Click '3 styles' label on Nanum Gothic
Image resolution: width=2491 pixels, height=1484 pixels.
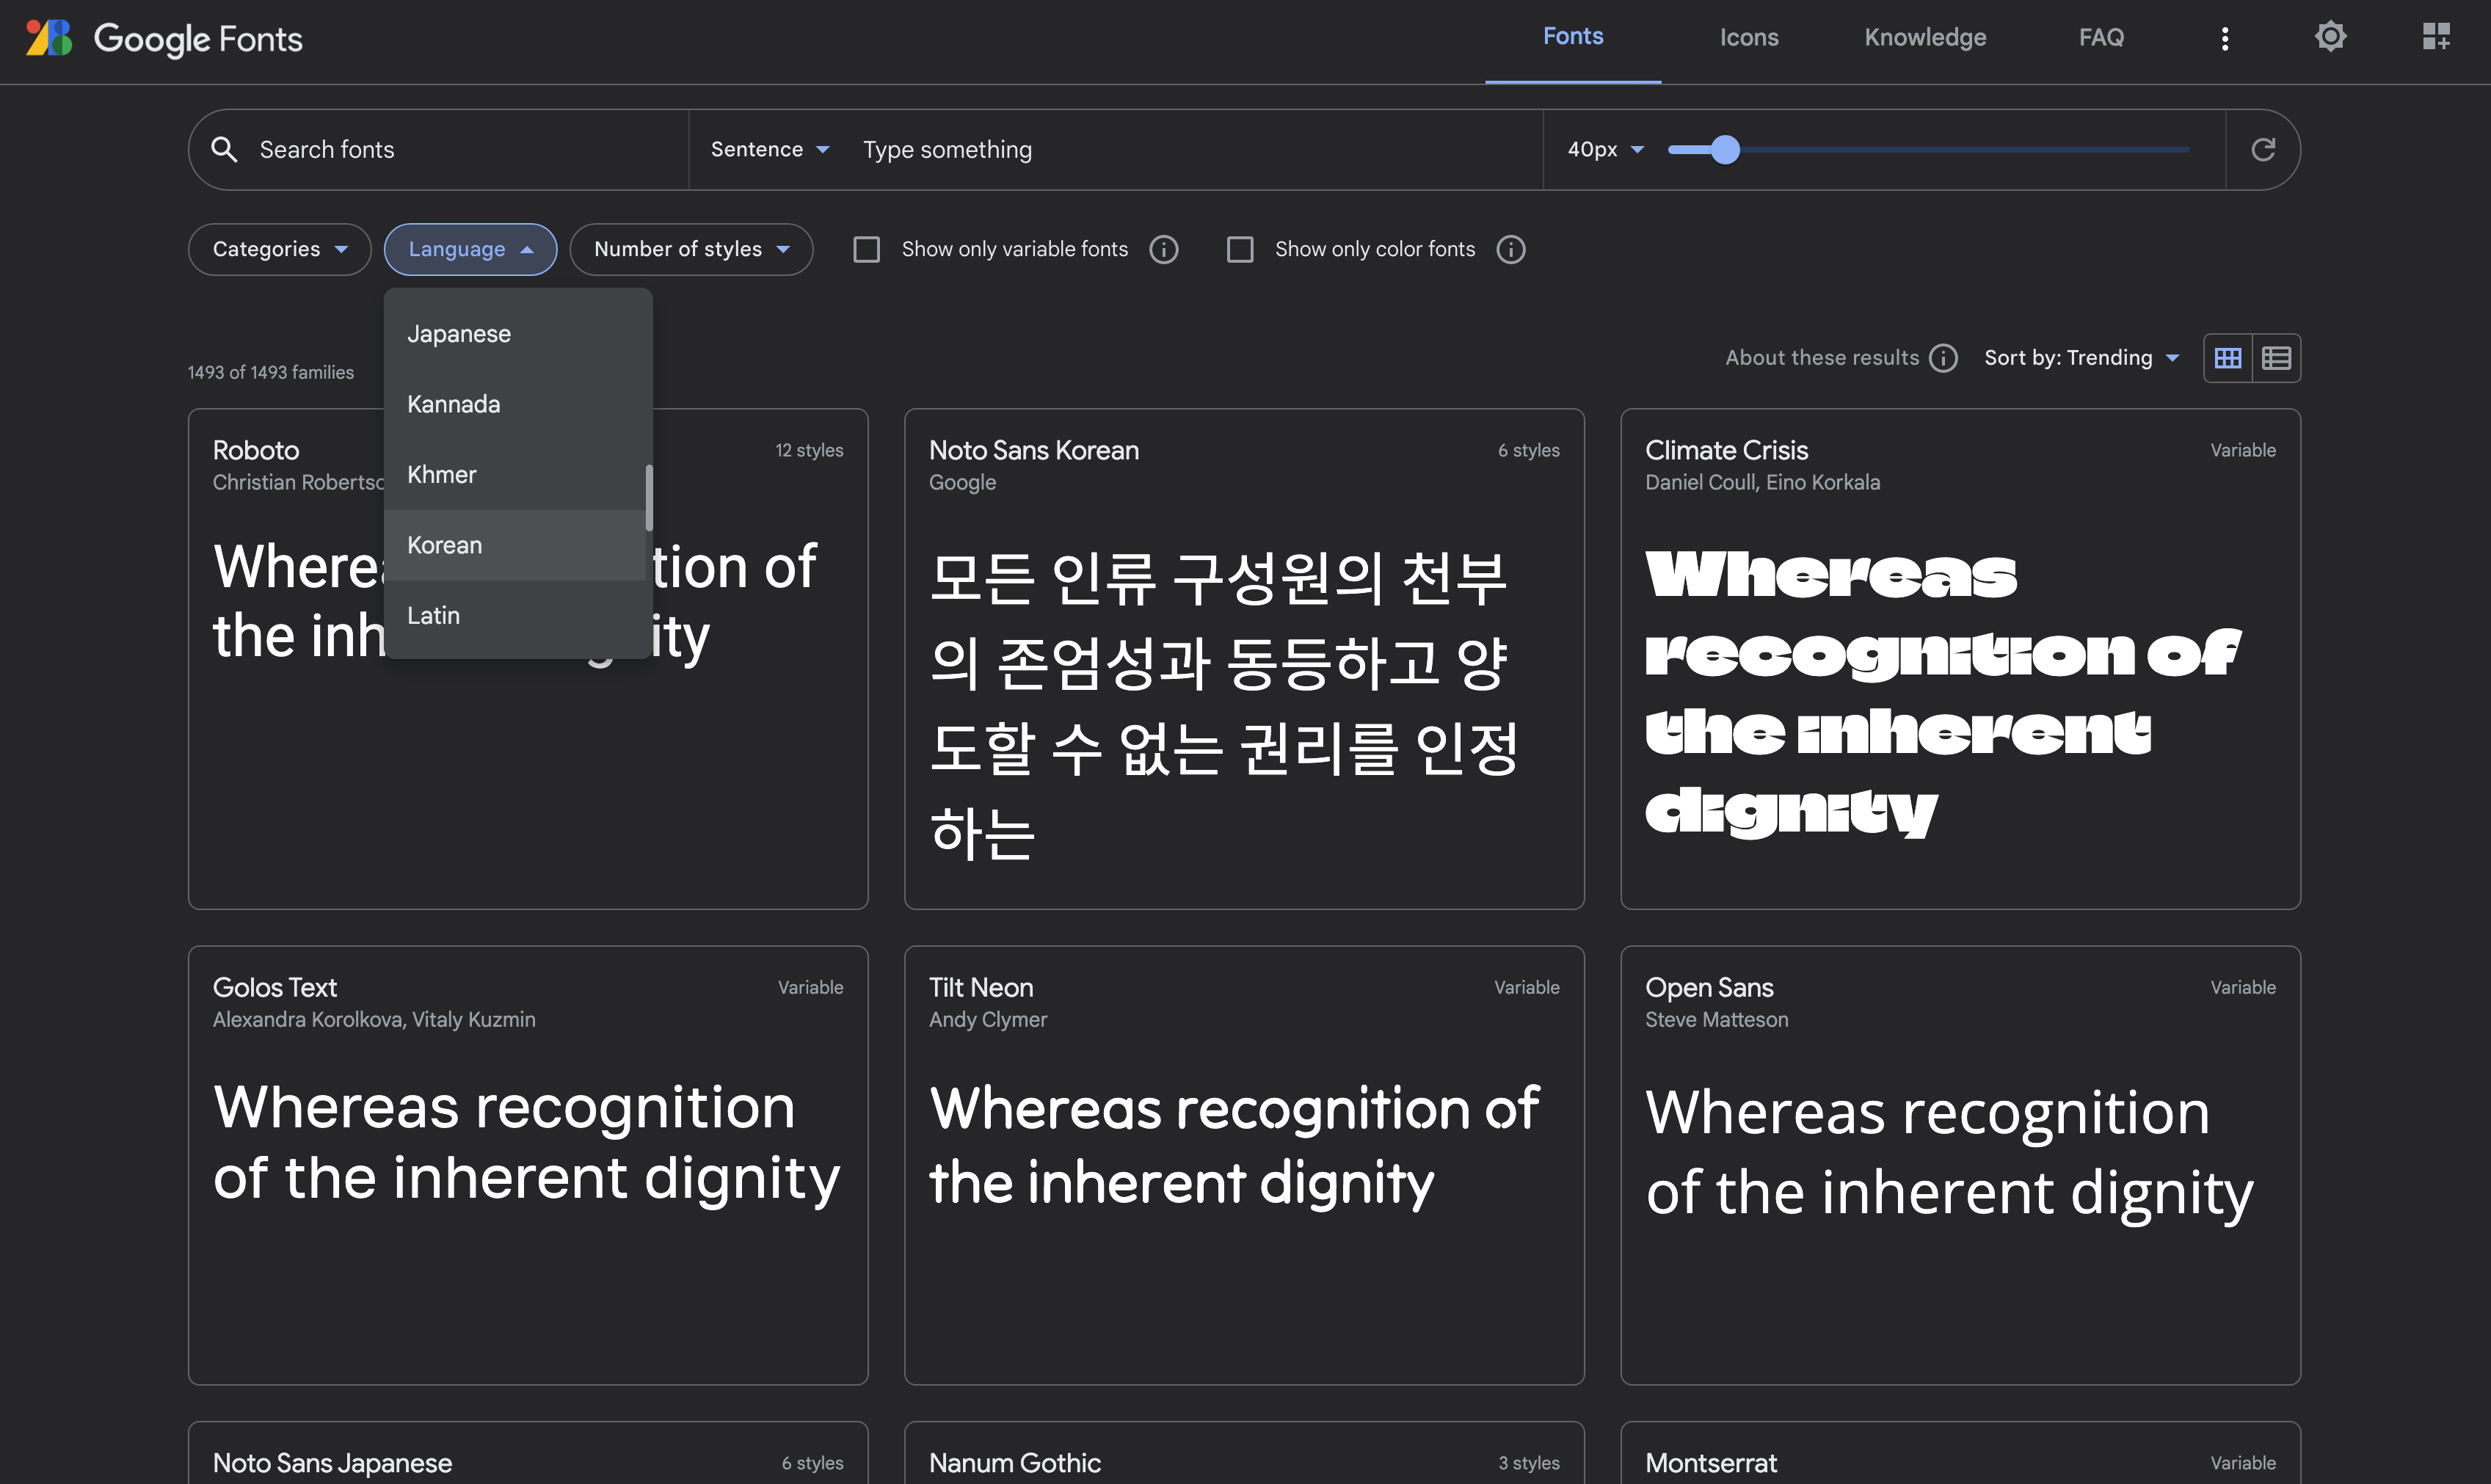click(1527, 1463)
